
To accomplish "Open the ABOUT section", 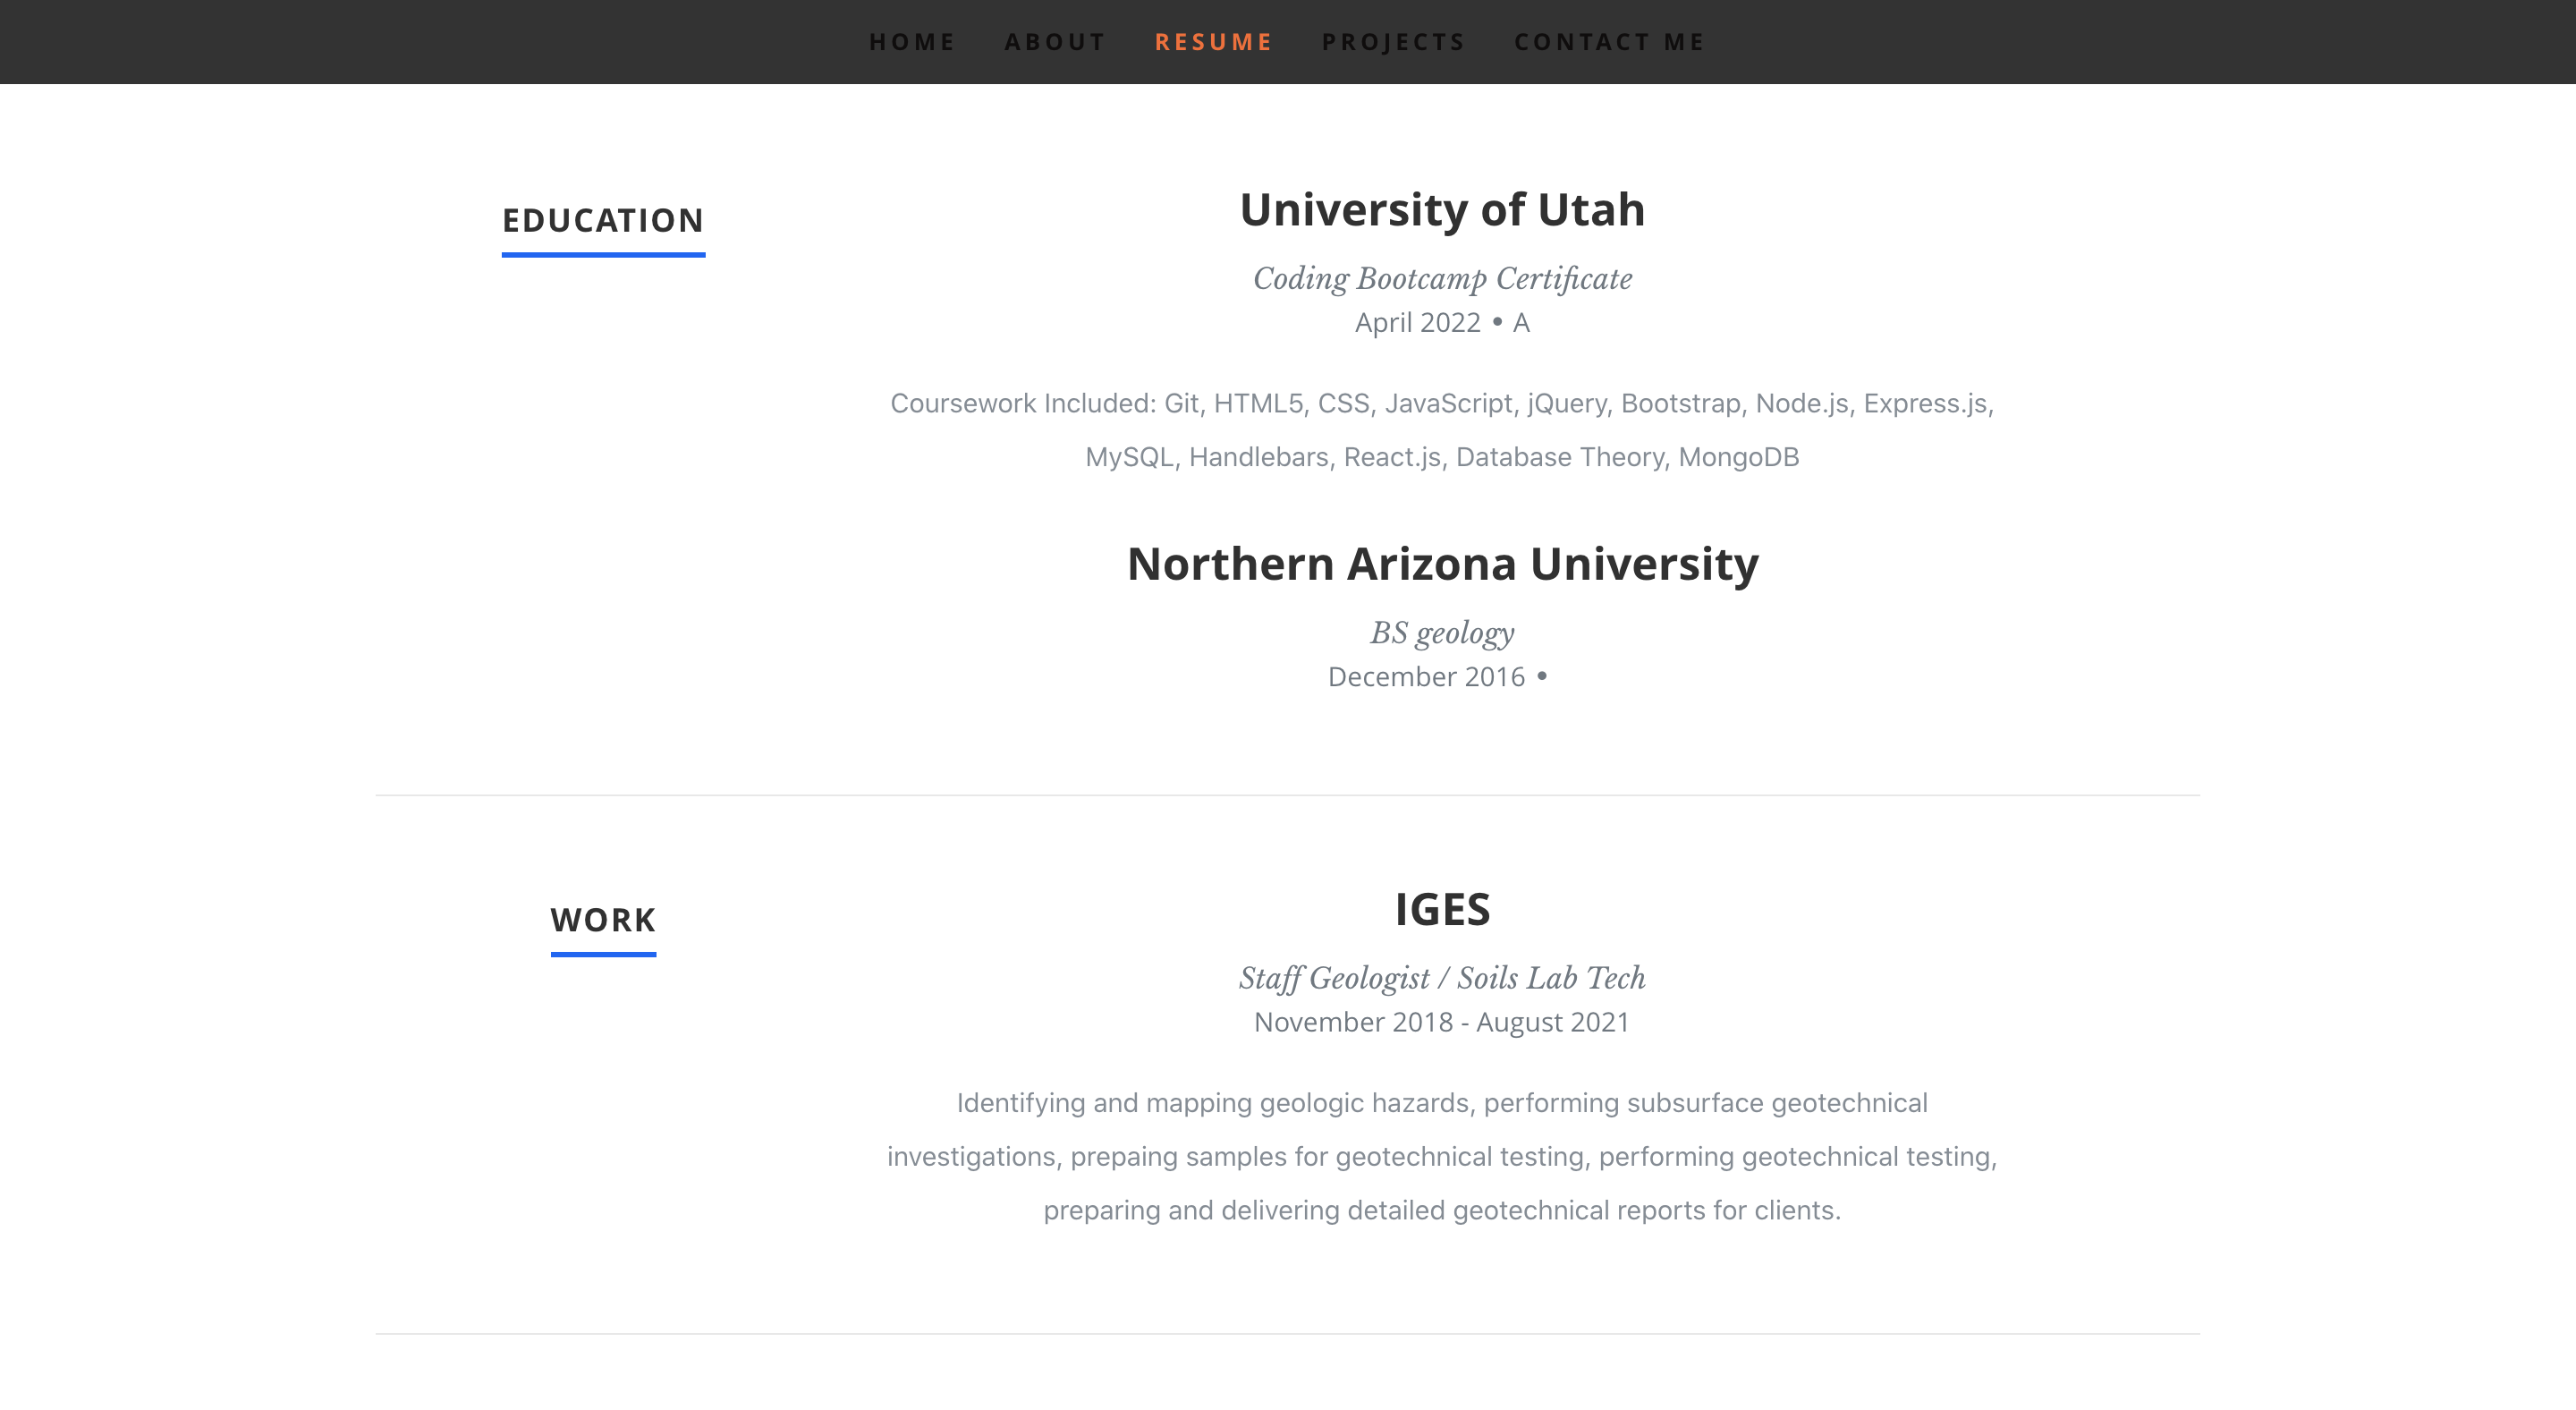I will tap(1055, 41).
